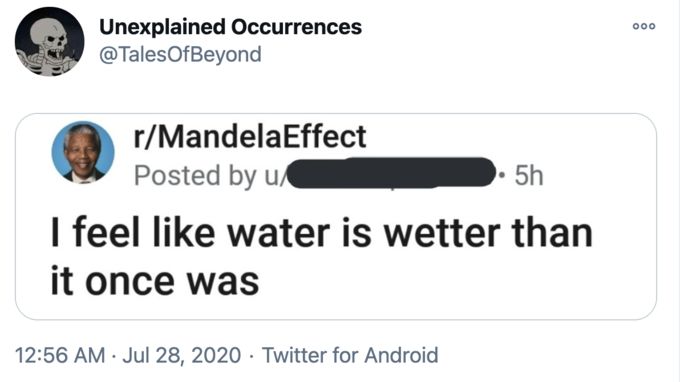
Task: Select the r/MandelaEffect subreddit title
Action: (250, 137)
